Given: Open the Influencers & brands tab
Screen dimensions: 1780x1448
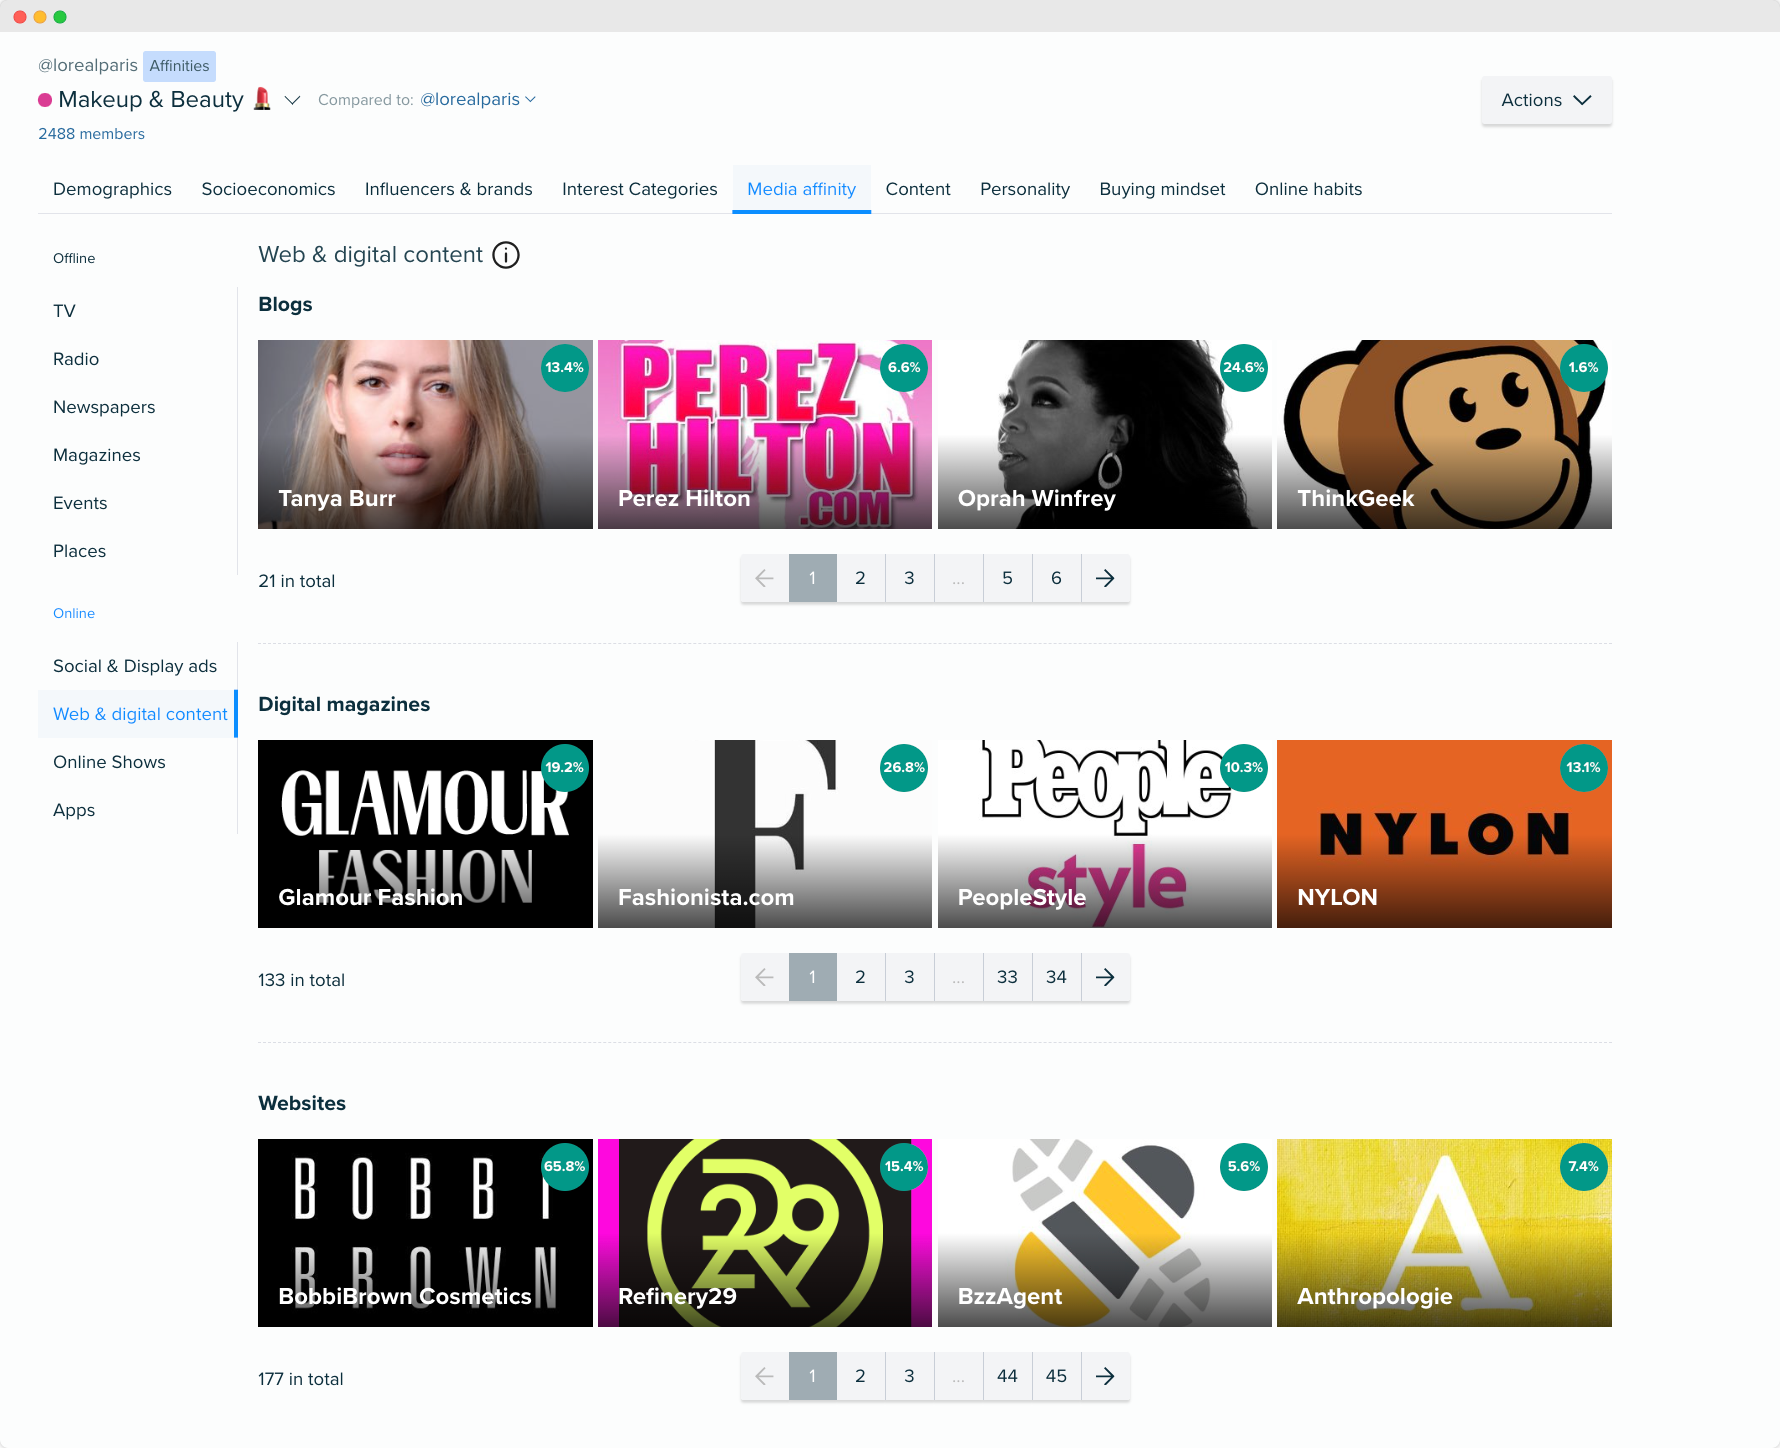Looking at the screenshot, I should coord(448,189).
